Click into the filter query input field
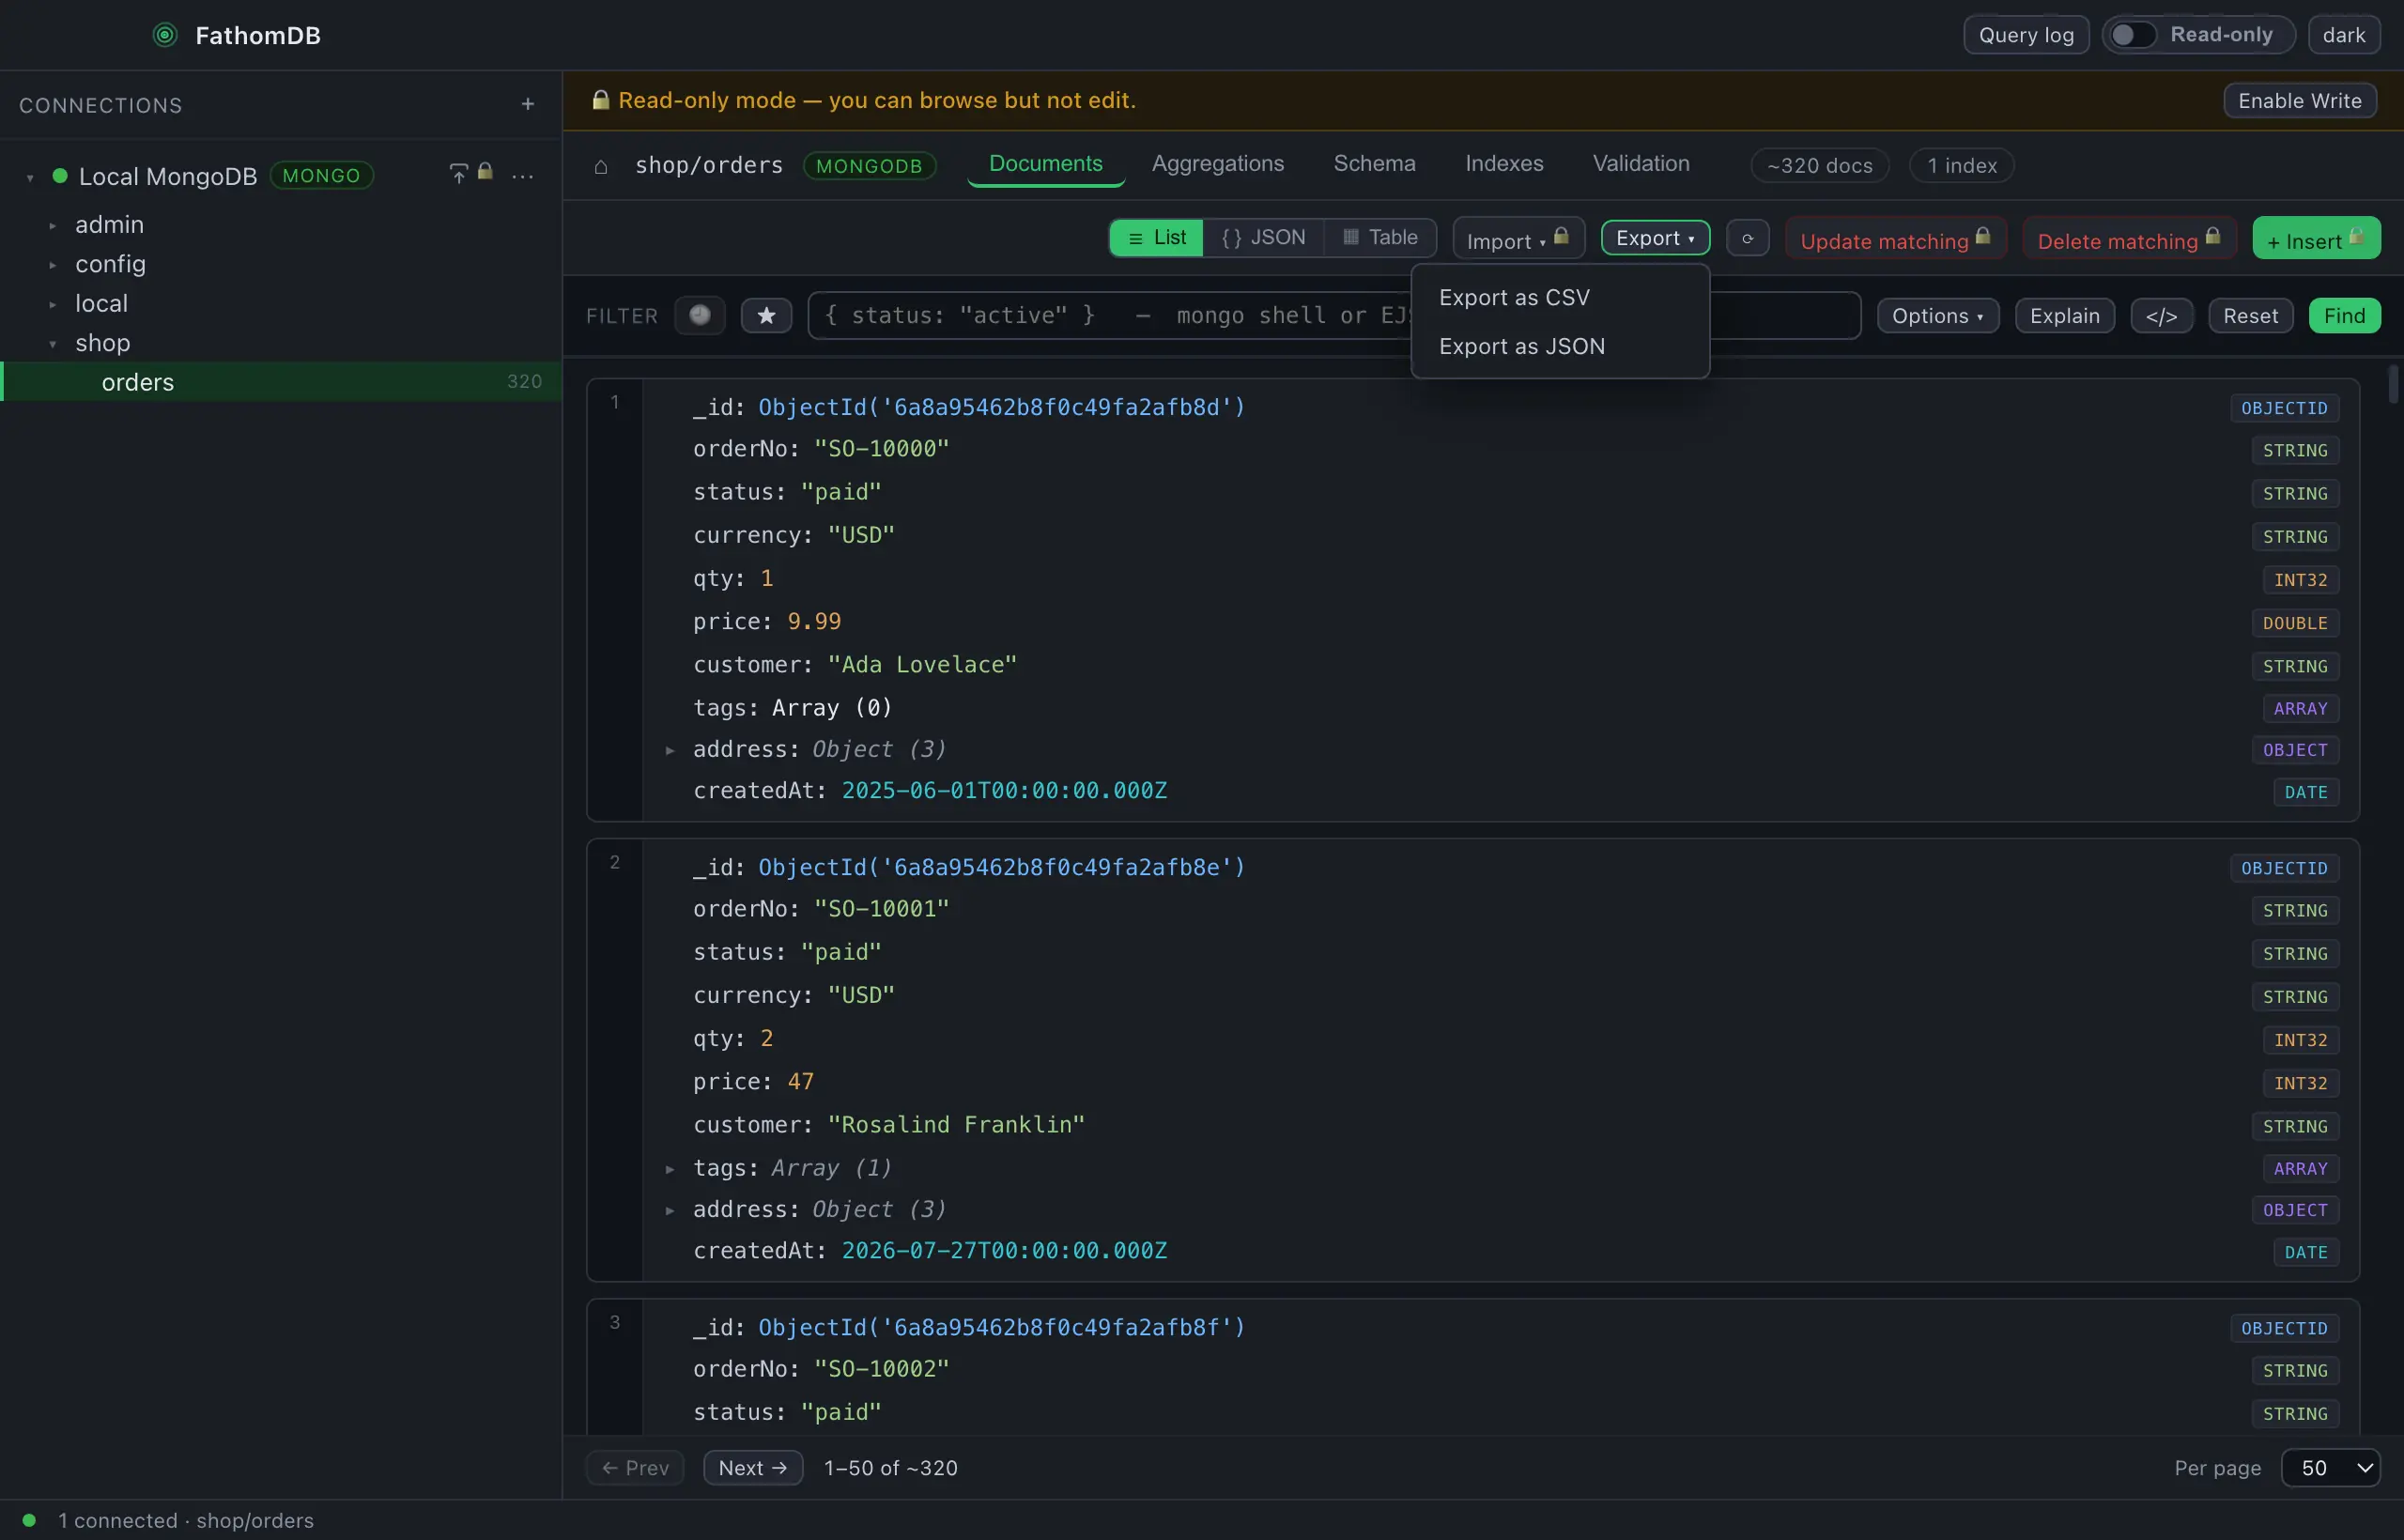Image resolution: width=2404 pixels, height=1540 pixels. (x=1334, y=316)
